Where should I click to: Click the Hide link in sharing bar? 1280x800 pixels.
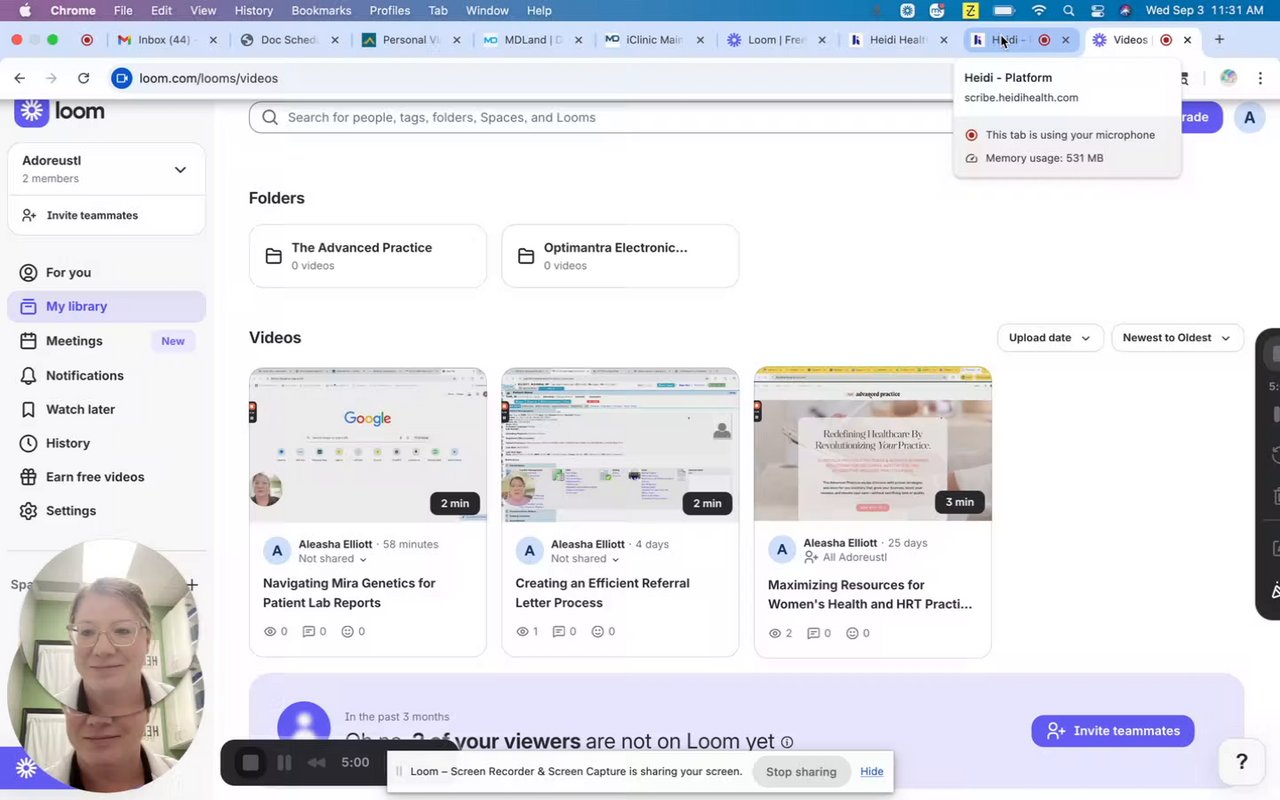872,772
